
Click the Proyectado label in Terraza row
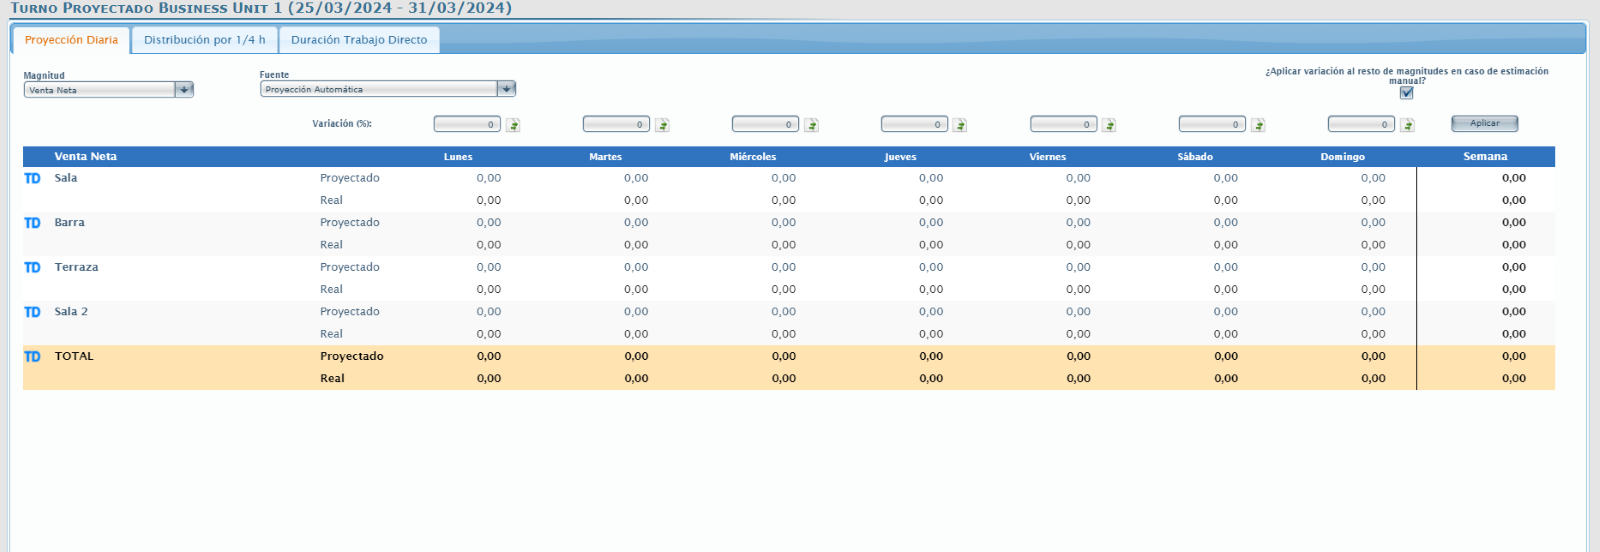click(x=350, y=267)
